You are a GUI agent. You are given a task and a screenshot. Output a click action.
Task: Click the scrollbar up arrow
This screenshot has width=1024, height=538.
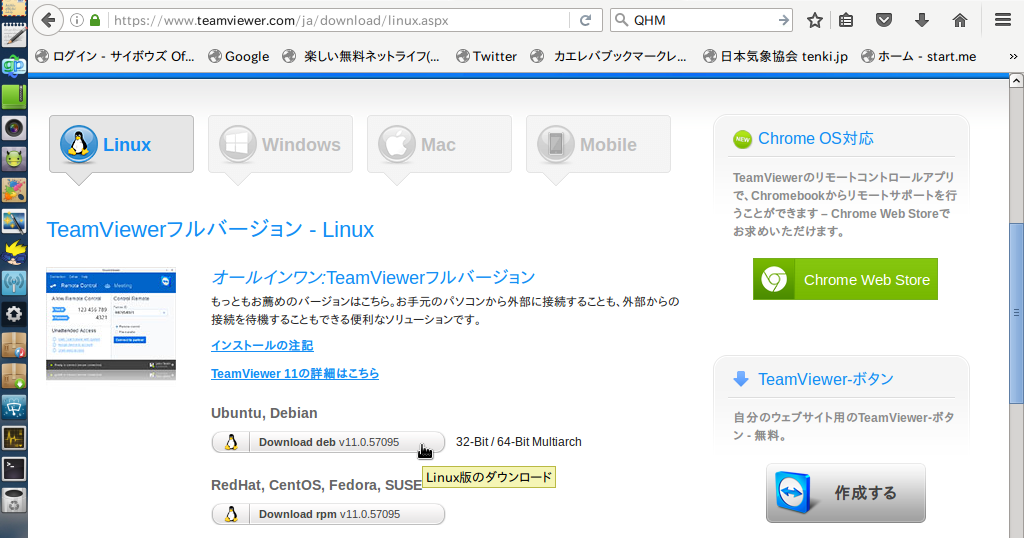[1016, 81]
